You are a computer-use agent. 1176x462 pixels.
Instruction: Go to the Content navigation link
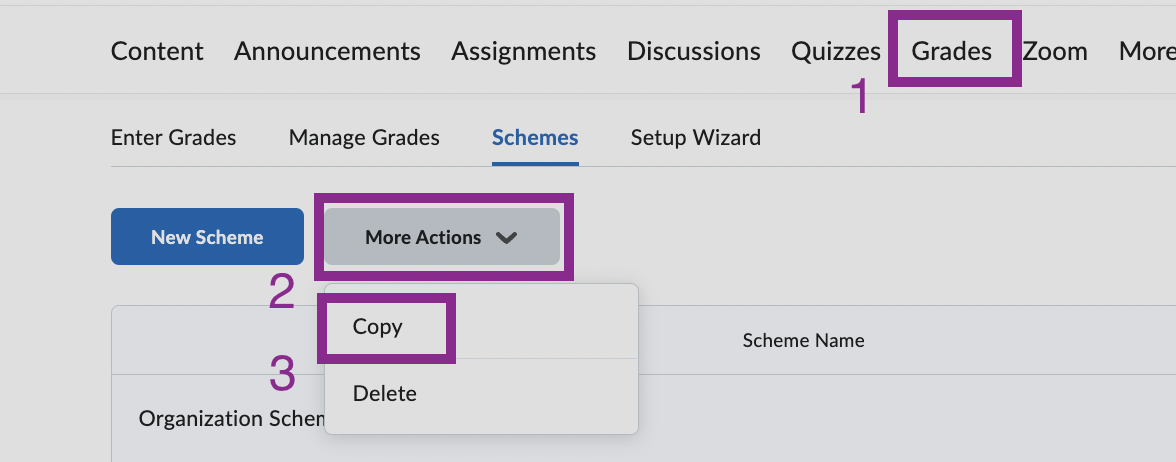pos(157,51)
